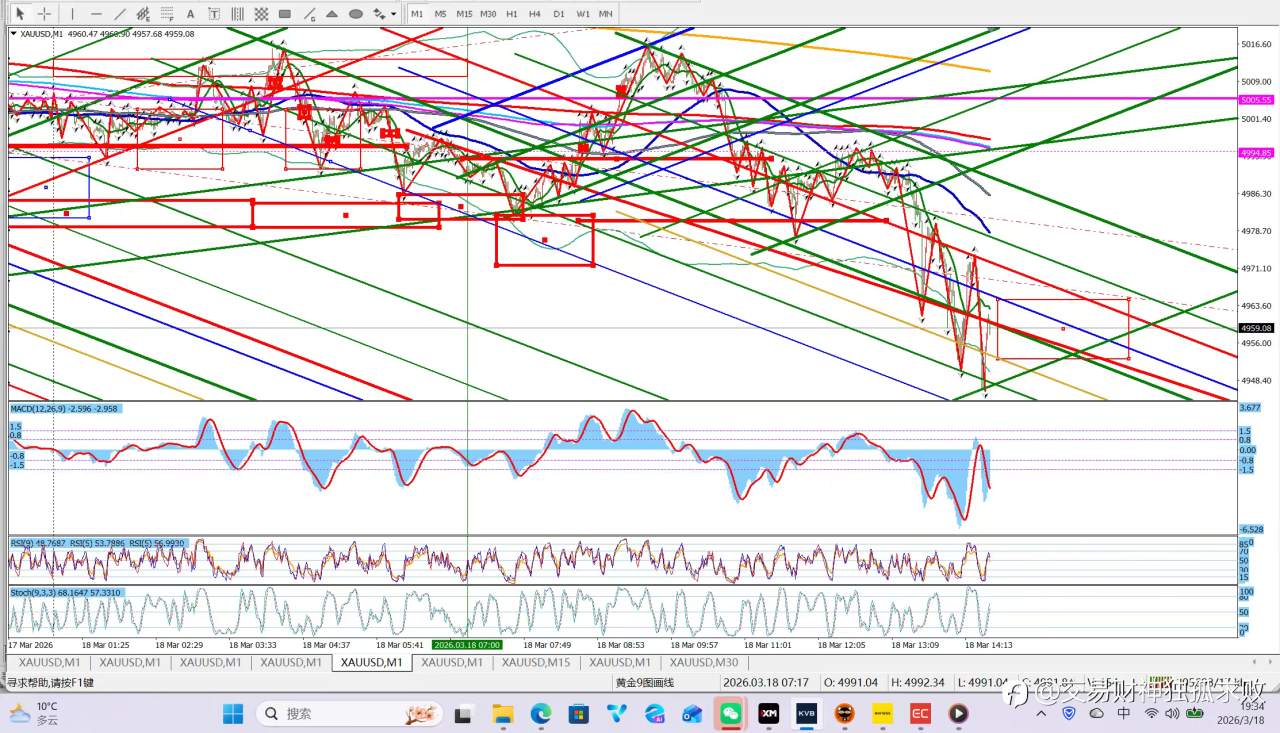Switch timeframe to W1

coord(582,14)
